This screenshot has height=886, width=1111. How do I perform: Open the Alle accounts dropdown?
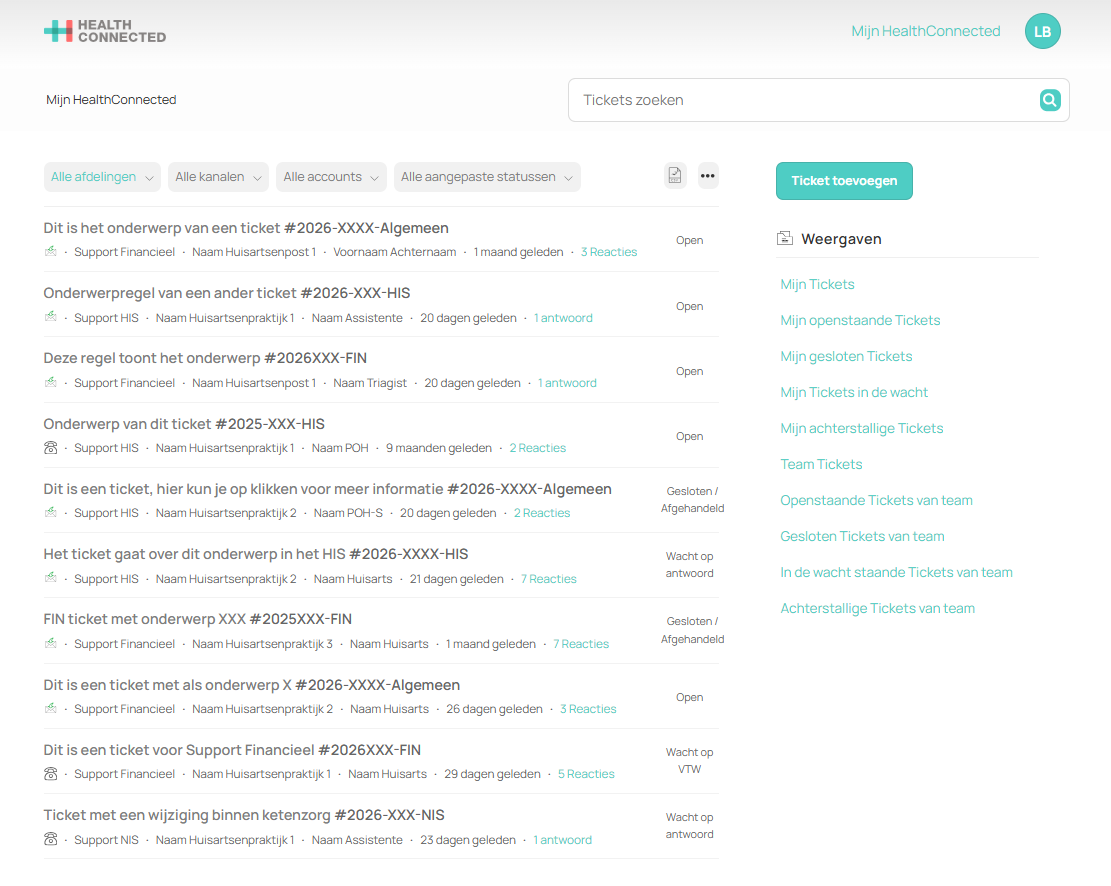pyautogui.click(x=331, y=177)
